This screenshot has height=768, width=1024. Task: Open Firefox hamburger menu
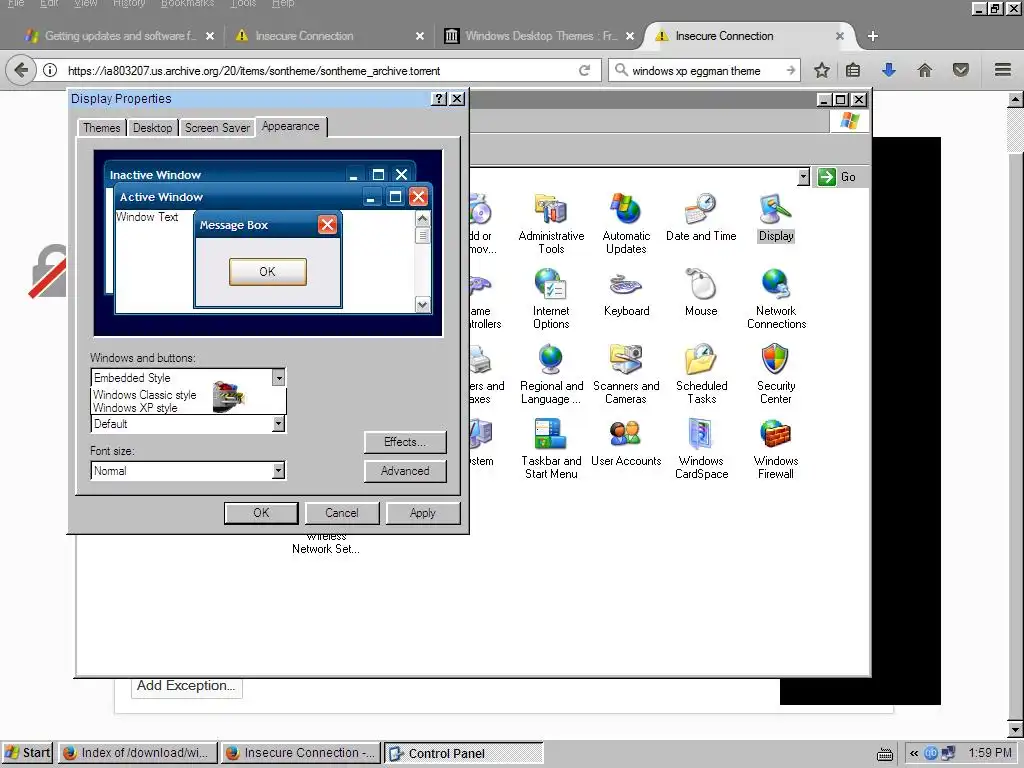(1003, 70)
